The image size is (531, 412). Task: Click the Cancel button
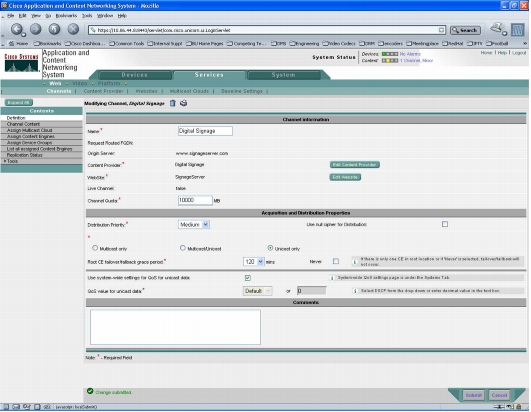tap(500, 395)
